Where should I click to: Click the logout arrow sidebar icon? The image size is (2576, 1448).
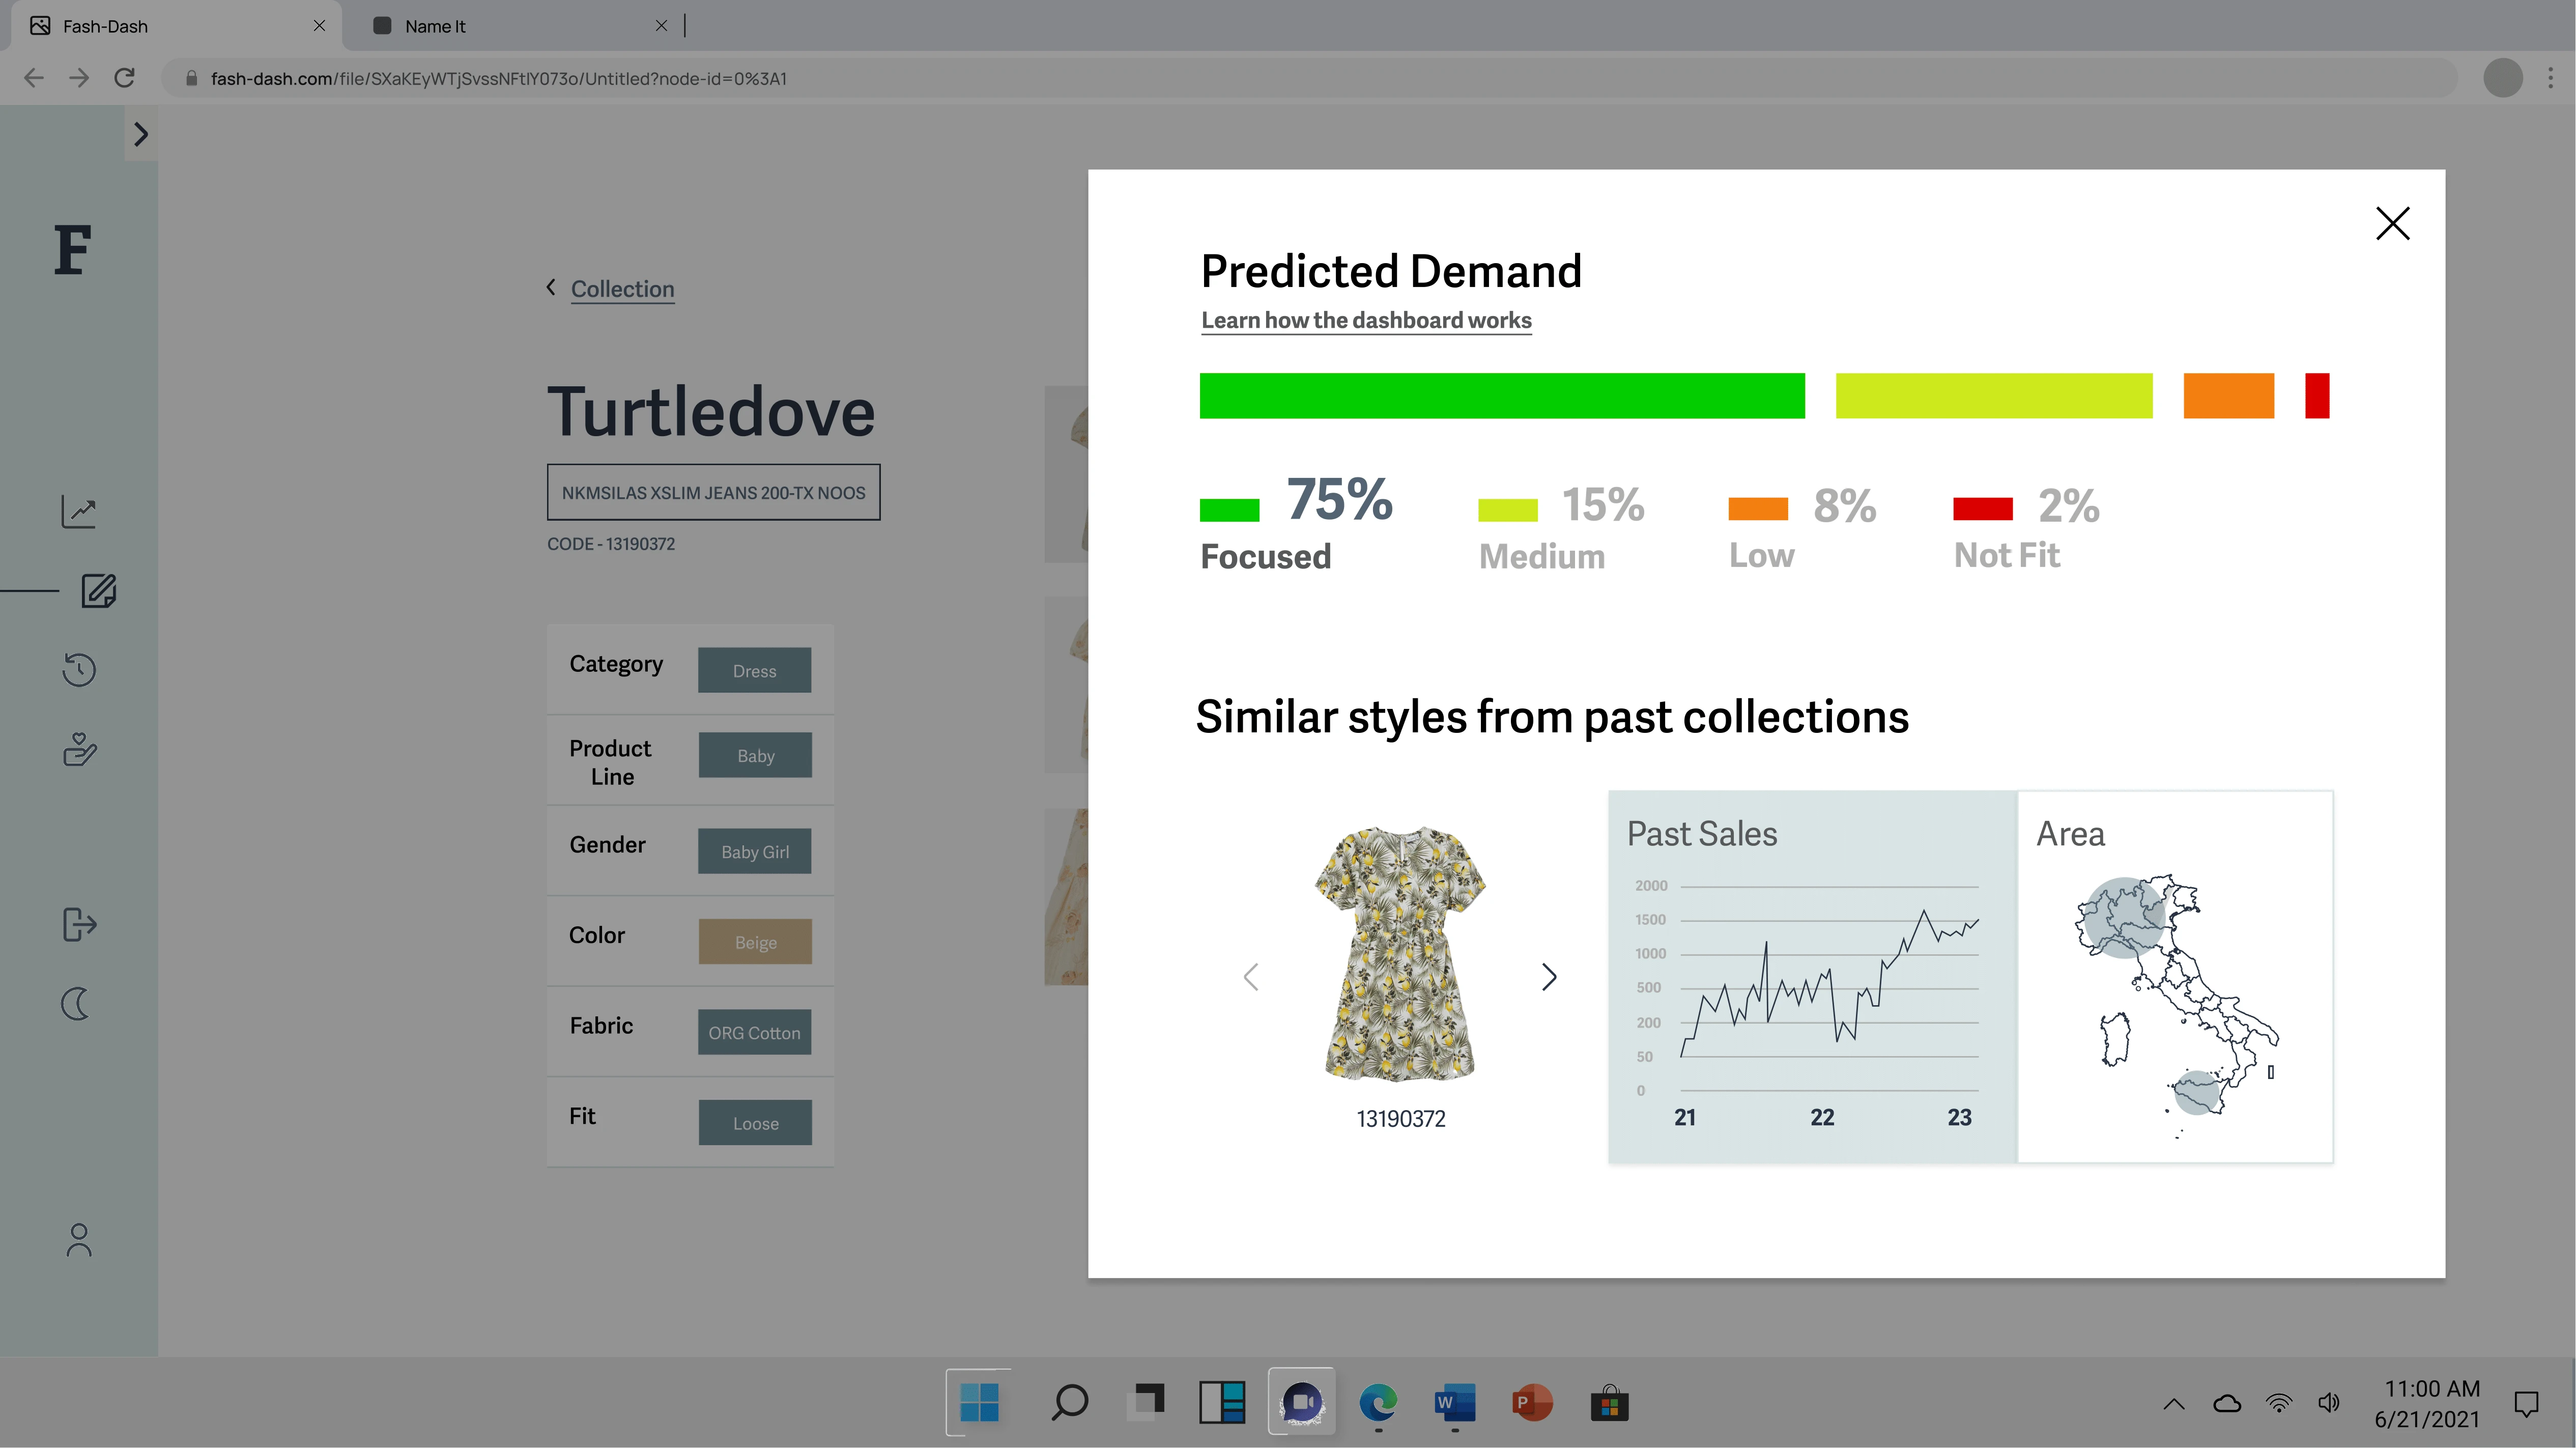click(79, 924)
